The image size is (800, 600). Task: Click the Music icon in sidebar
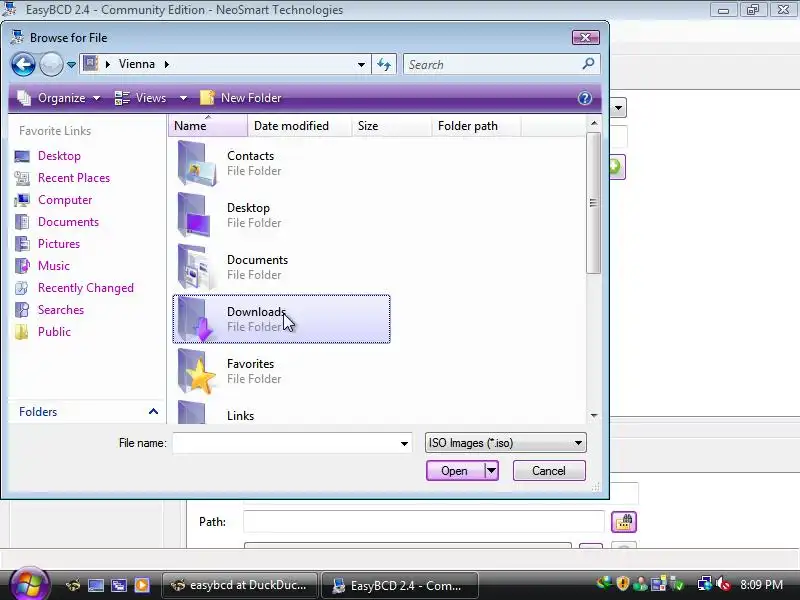22,266
